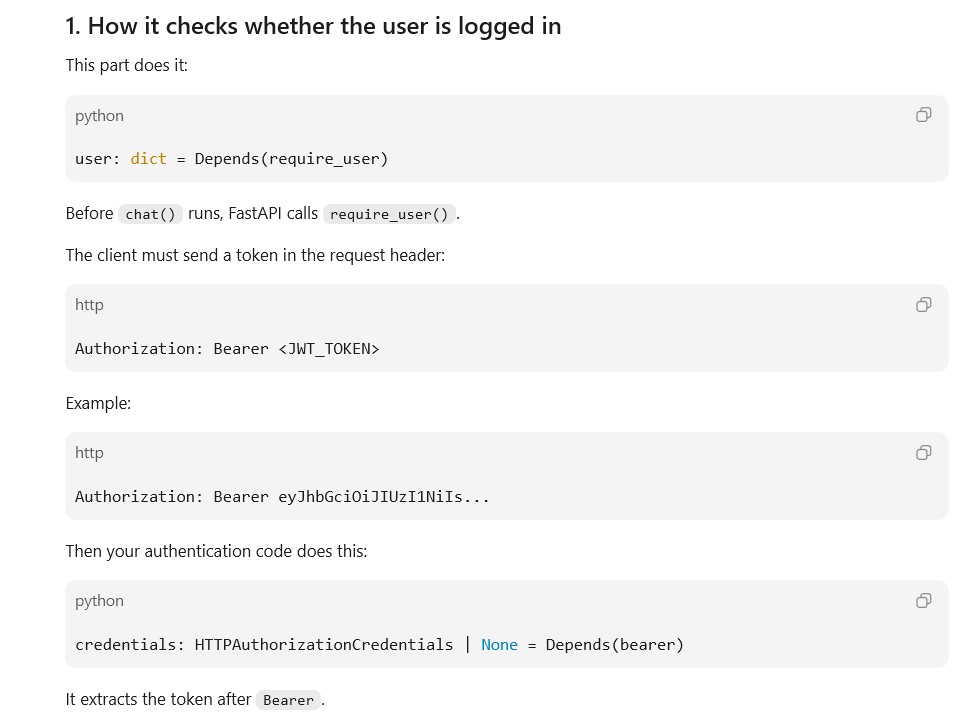This screenshot has height=714, width=975.
Task: Click the 'None' keyword in credentials code
Action: click(x=499, y=645)
